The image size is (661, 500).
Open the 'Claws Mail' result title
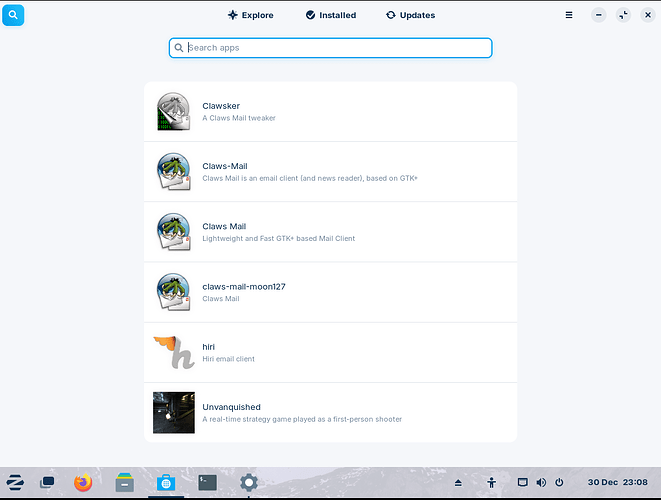(x=224, y=226)
